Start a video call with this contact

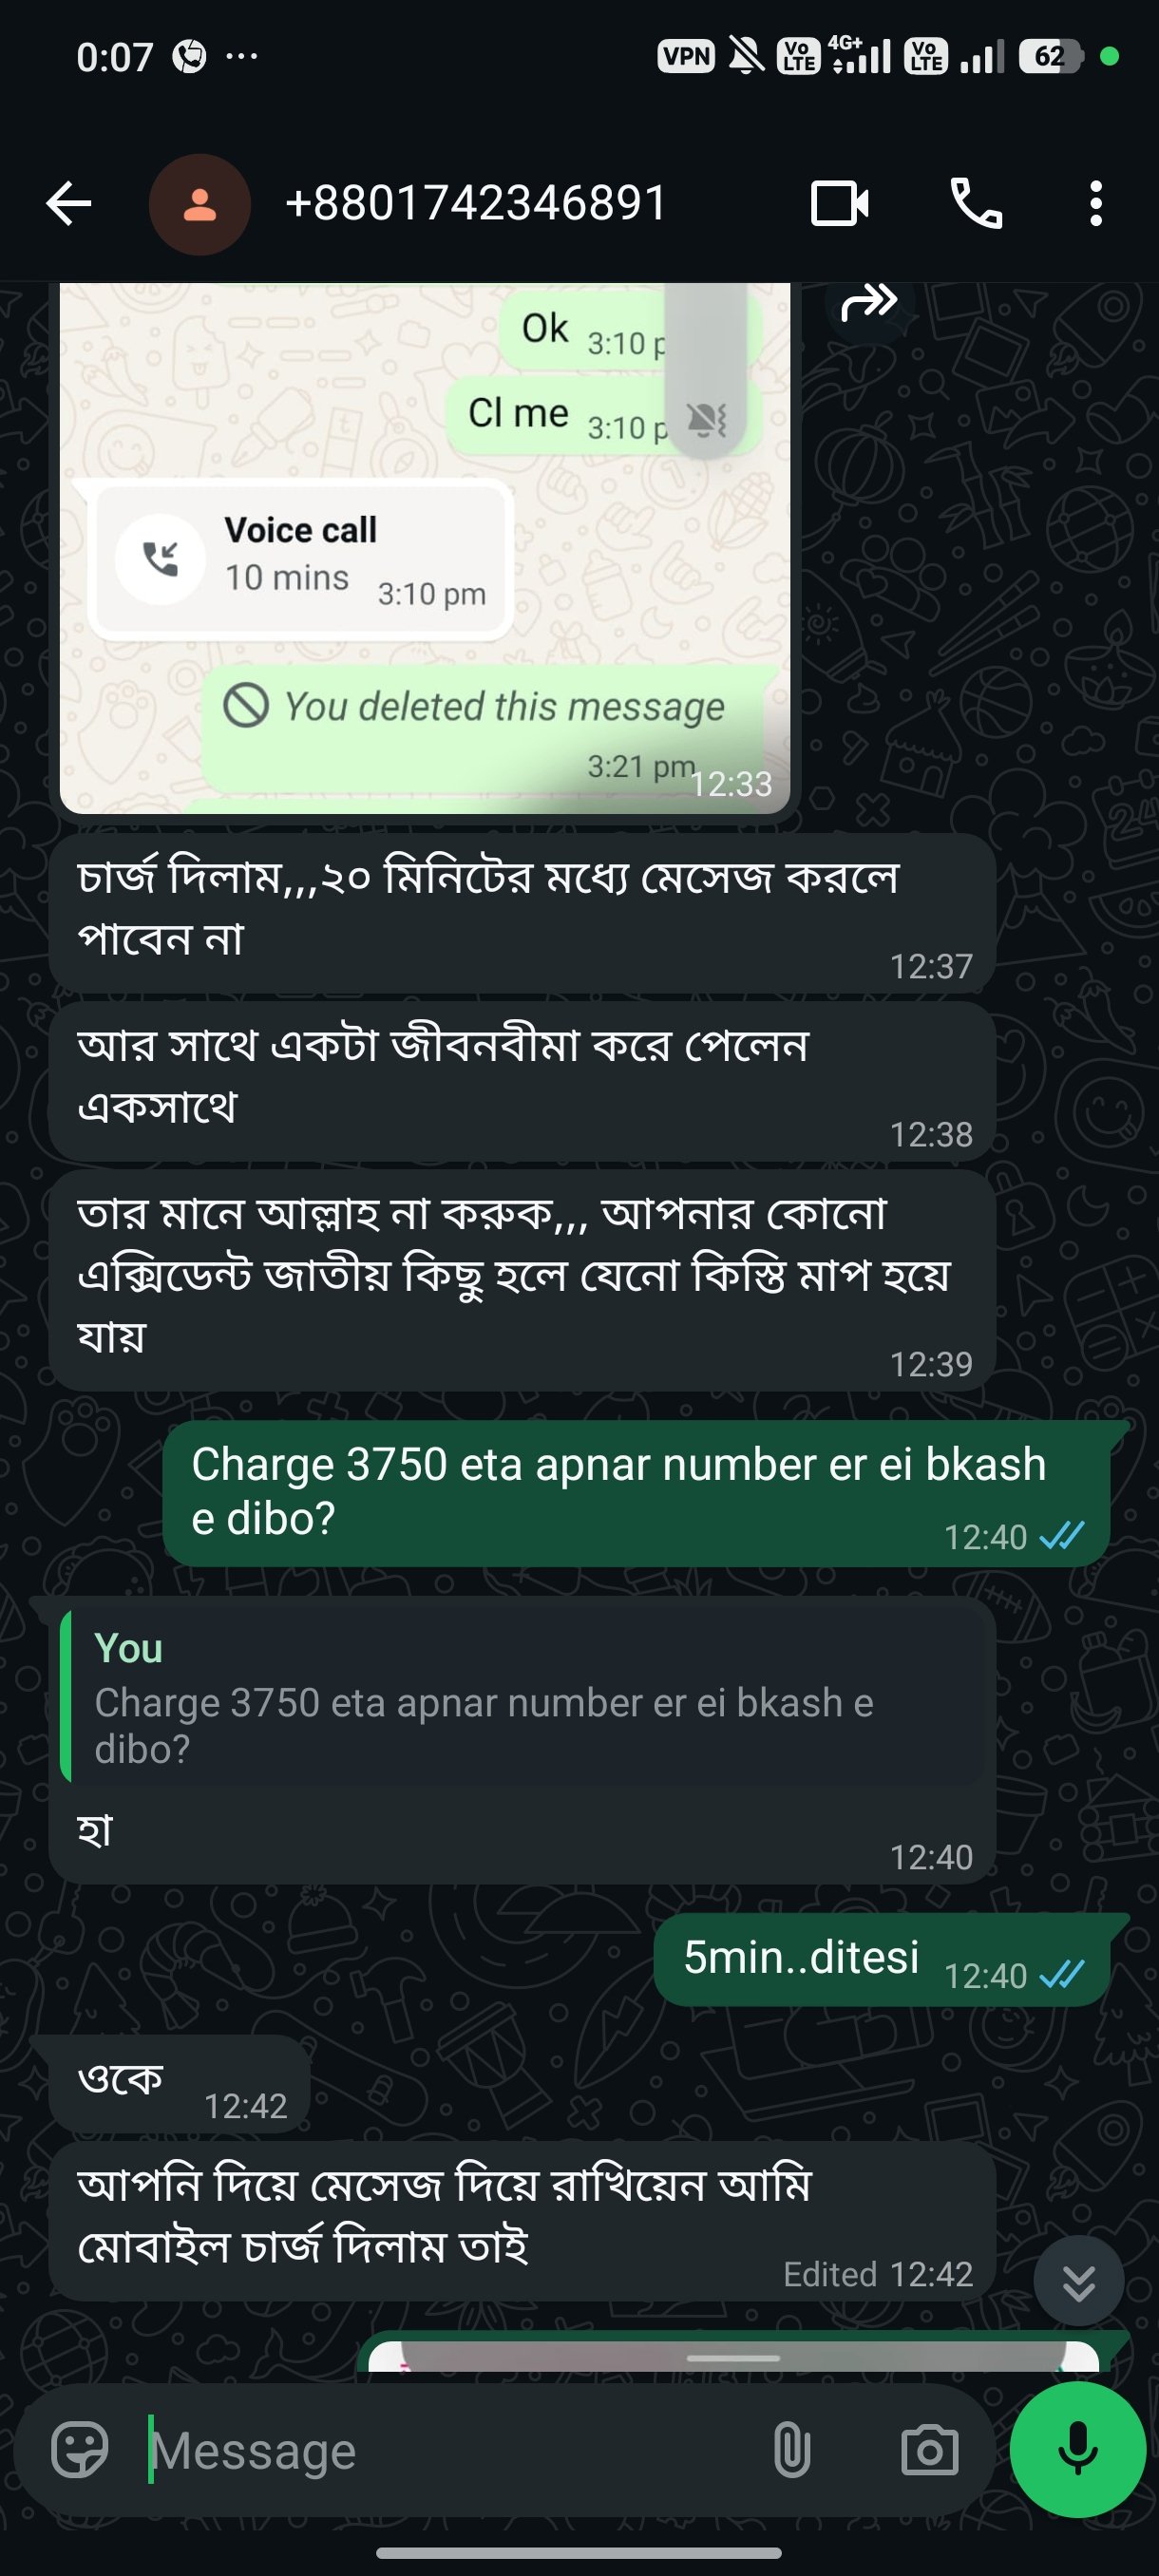click(841, 202)
